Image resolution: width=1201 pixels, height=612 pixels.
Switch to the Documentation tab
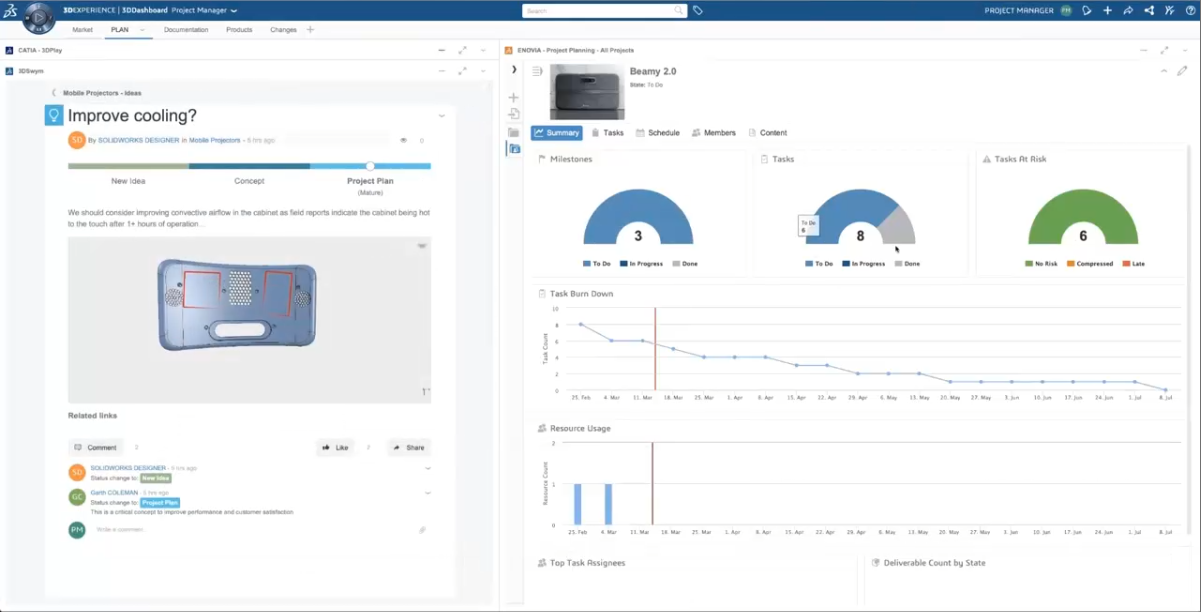point(186,30)
